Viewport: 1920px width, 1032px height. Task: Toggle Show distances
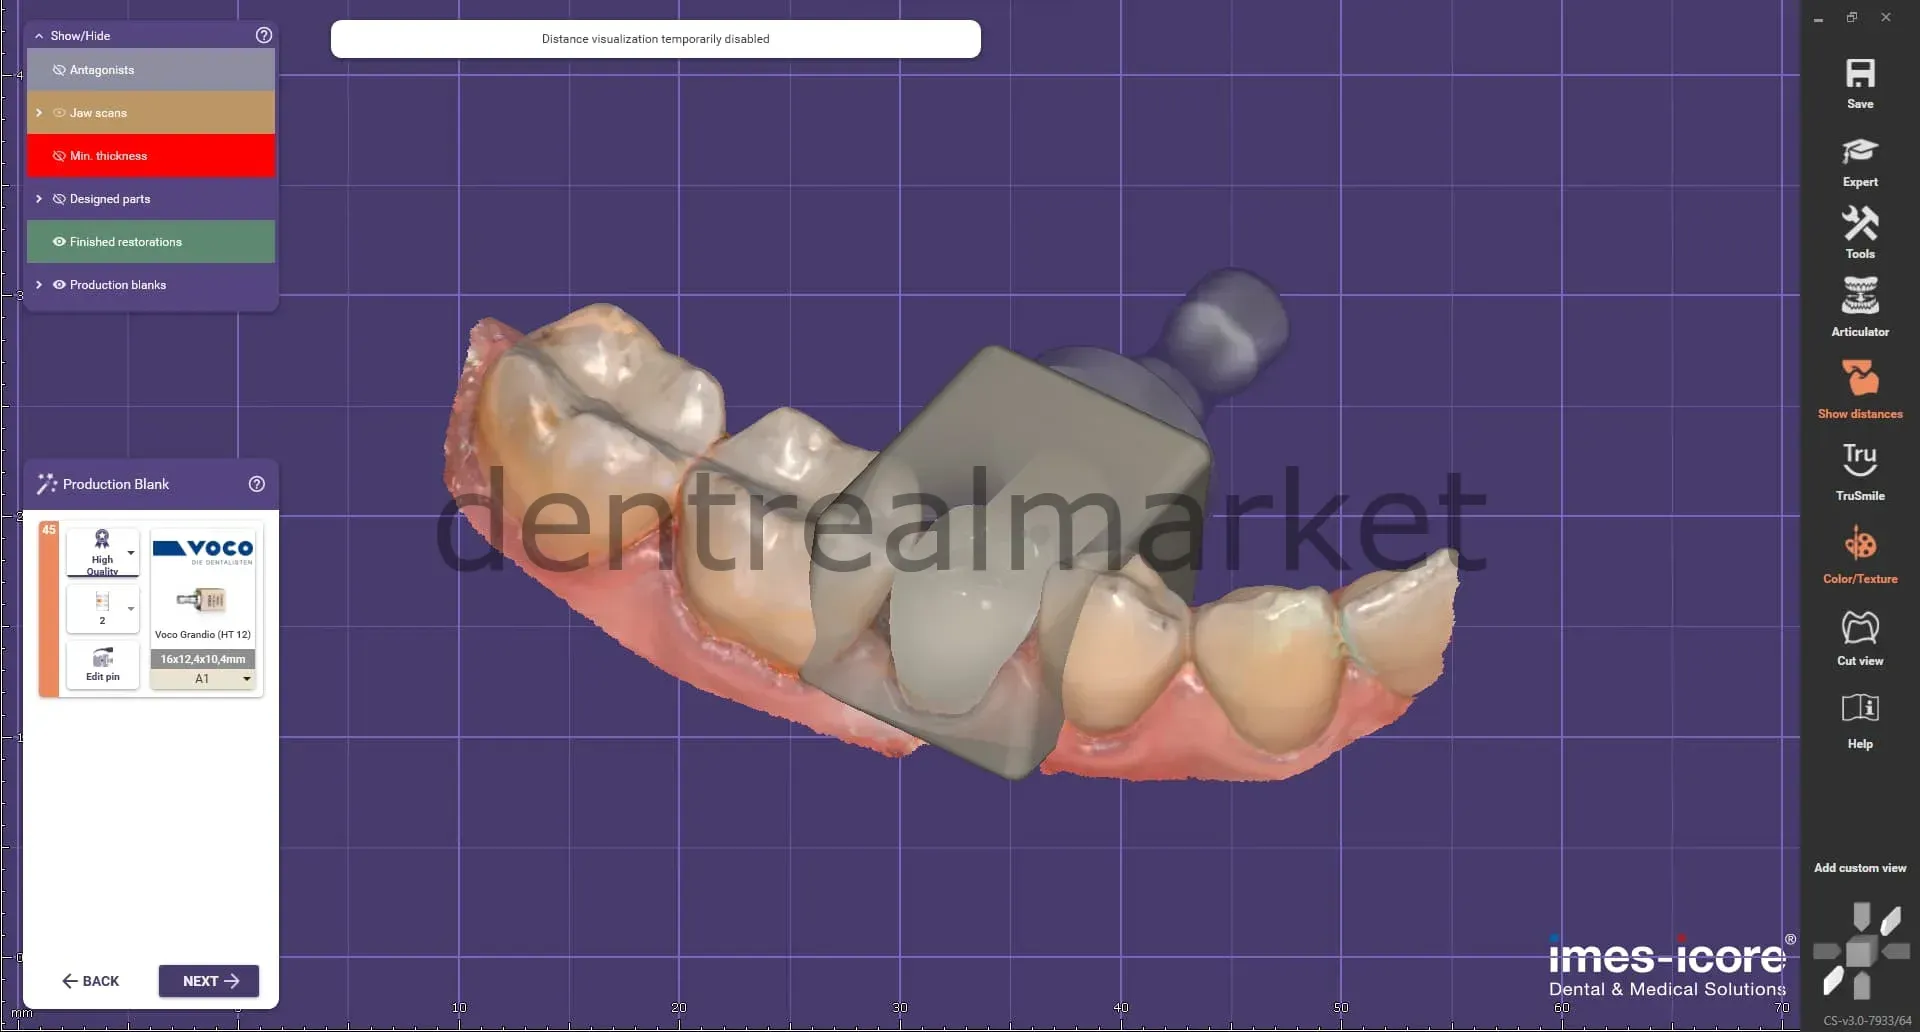(1860, 378)
